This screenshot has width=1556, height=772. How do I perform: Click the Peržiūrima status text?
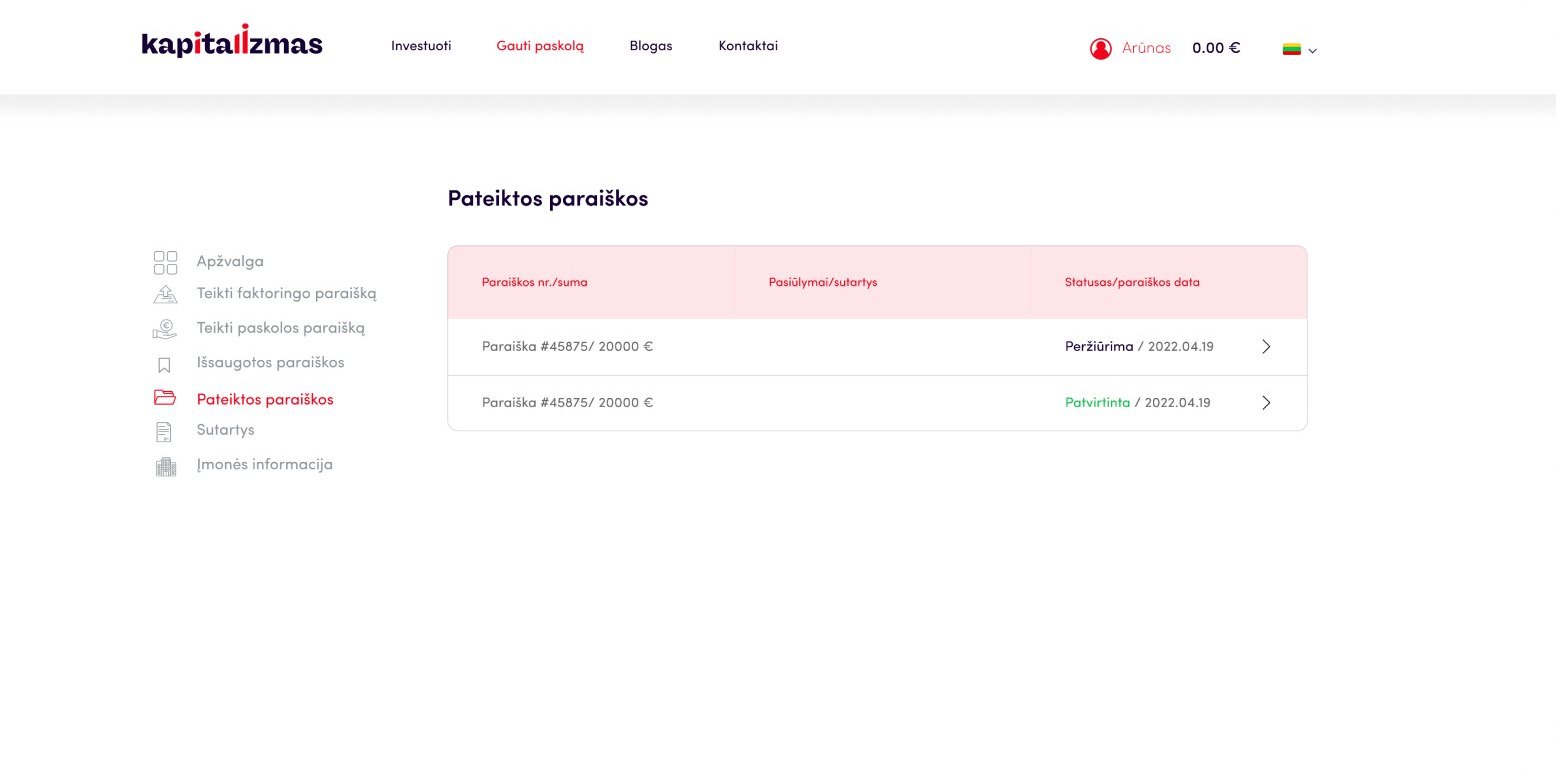pyautogui.click(x=1099, y=347)
